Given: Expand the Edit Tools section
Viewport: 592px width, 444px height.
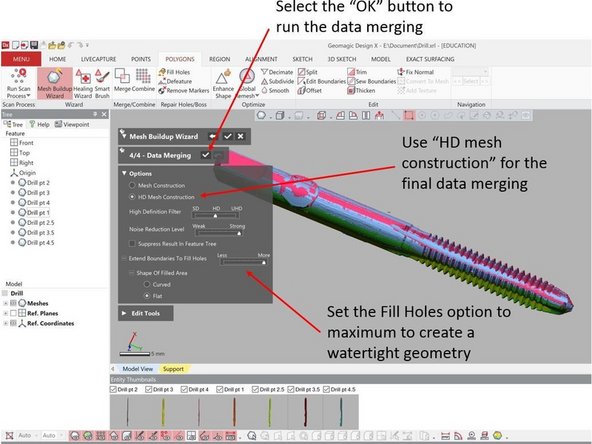Looking at the screenshot, I should [124, 313].
